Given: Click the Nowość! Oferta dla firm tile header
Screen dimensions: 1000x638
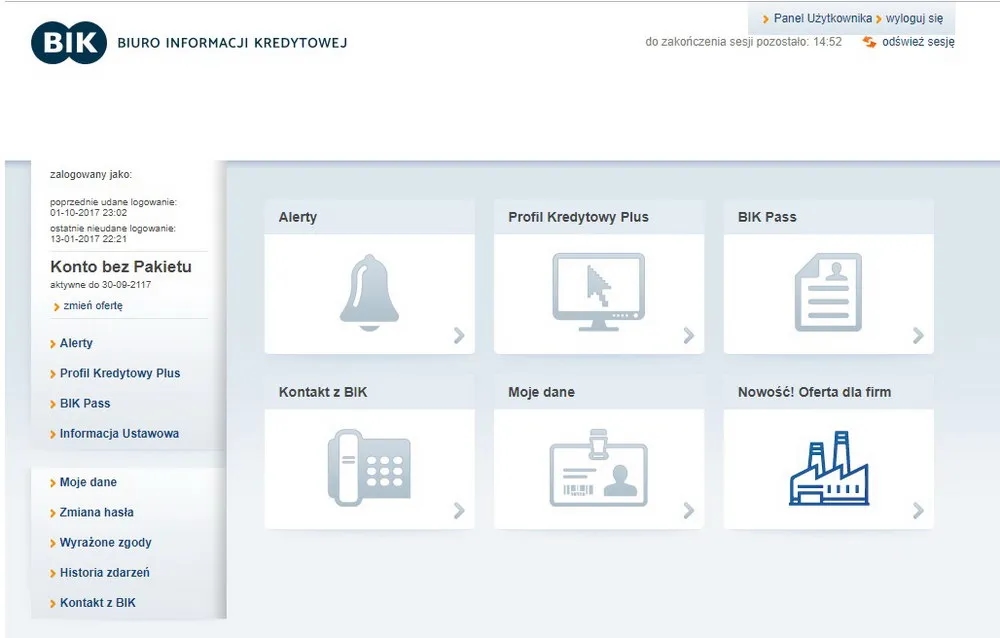Looking at the screenshot, I should (x=814, y=392).
